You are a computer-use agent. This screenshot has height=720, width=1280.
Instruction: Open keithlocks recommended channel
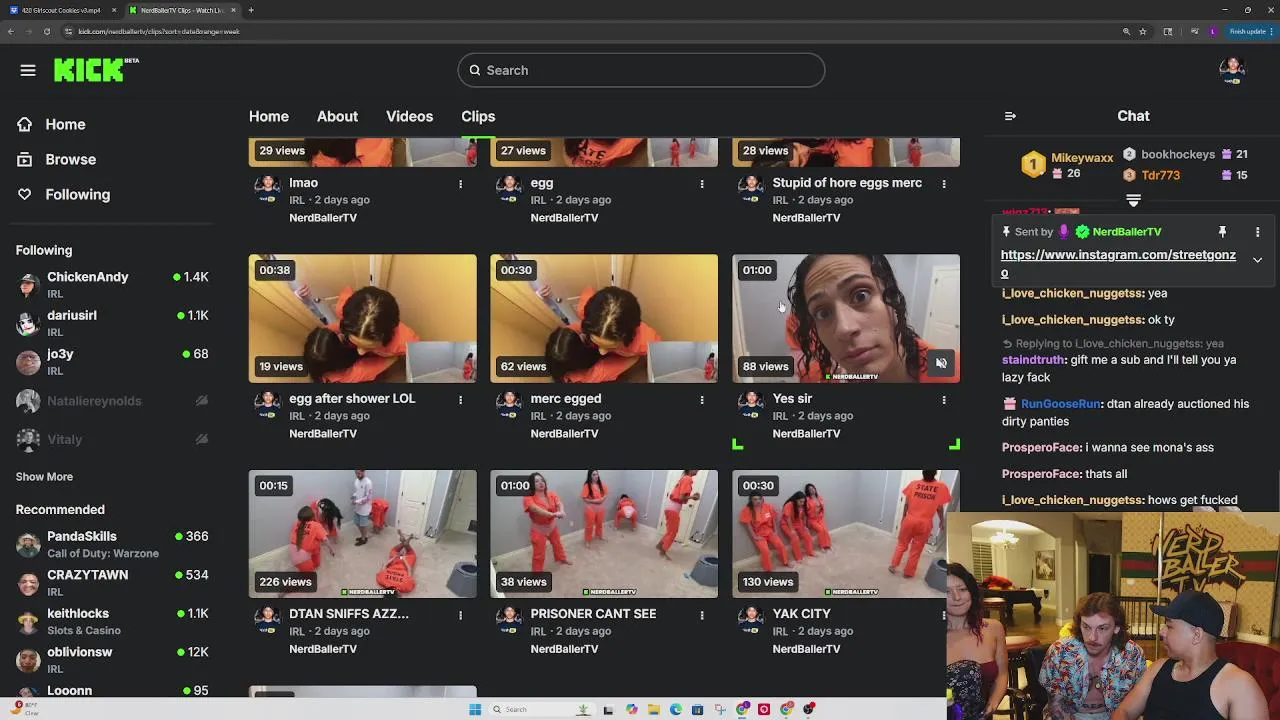pyautogui.click(x=113, y=621)
